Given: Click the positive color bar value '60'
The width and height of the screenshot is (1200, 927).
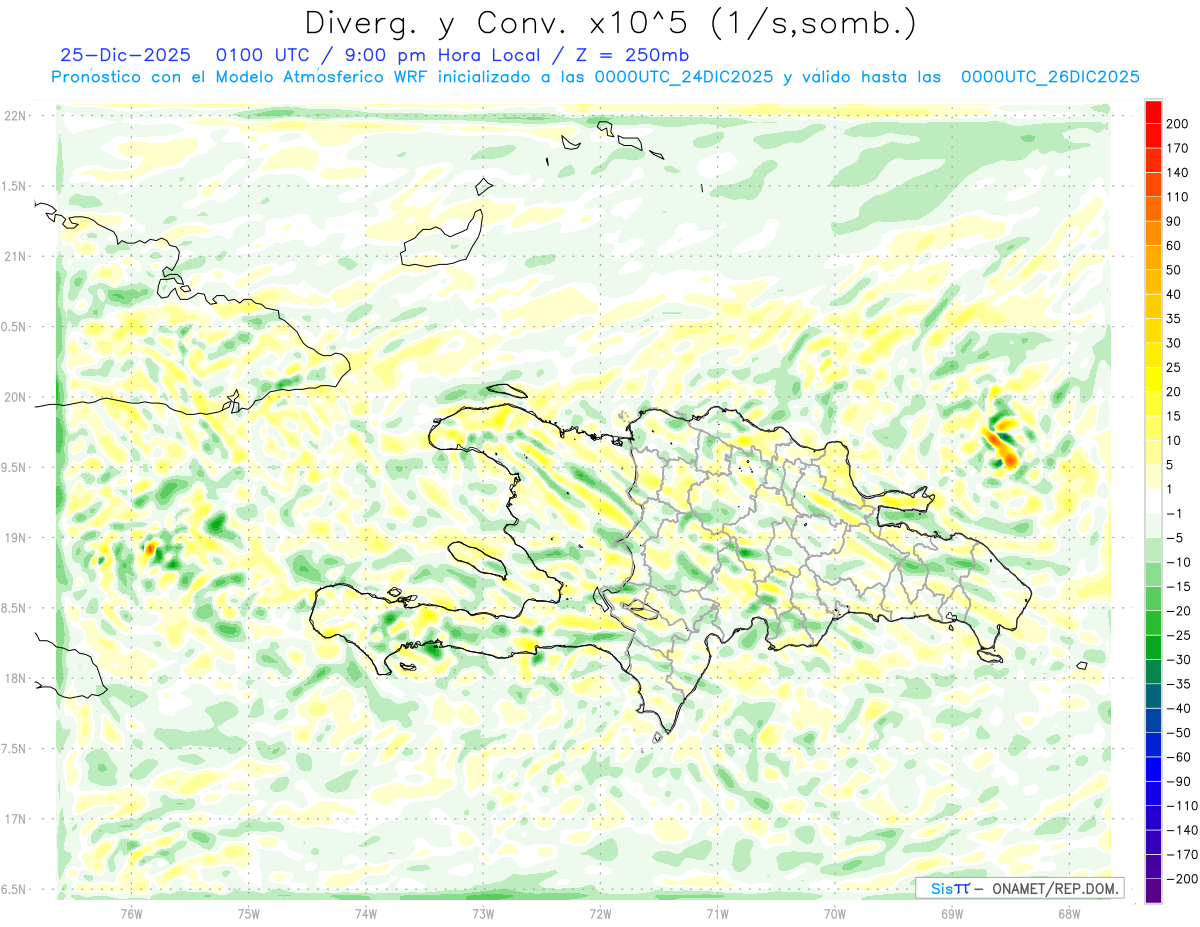Looking at the screenshot, I should [1174, 246].
